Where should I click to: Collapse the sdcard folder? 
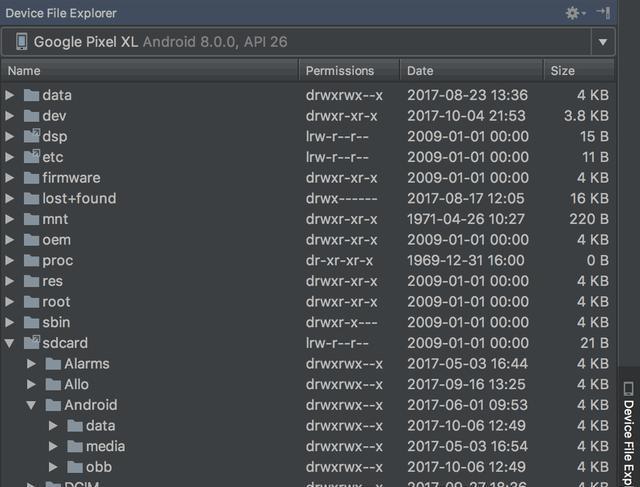pyautogui.click(x=9, y=343)
